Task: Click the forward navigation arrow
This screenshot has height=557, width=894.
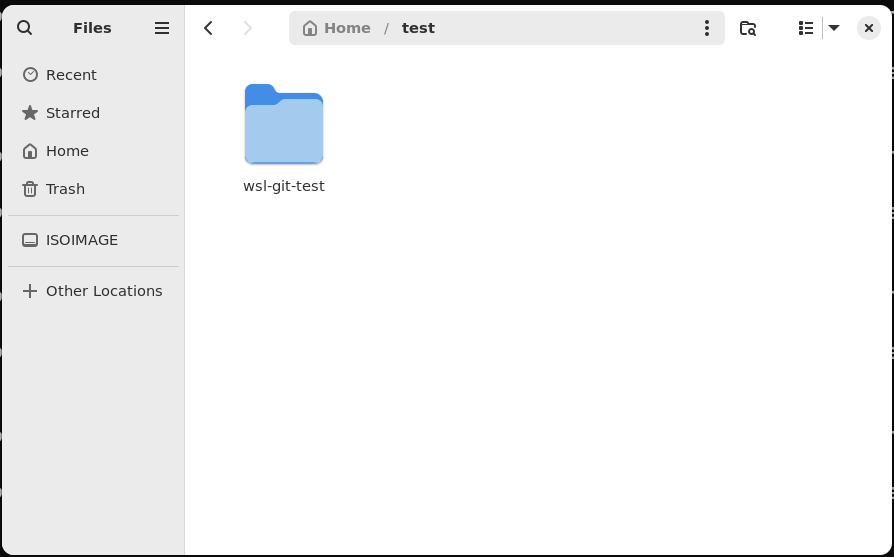Action: click(x=248, y=28)
